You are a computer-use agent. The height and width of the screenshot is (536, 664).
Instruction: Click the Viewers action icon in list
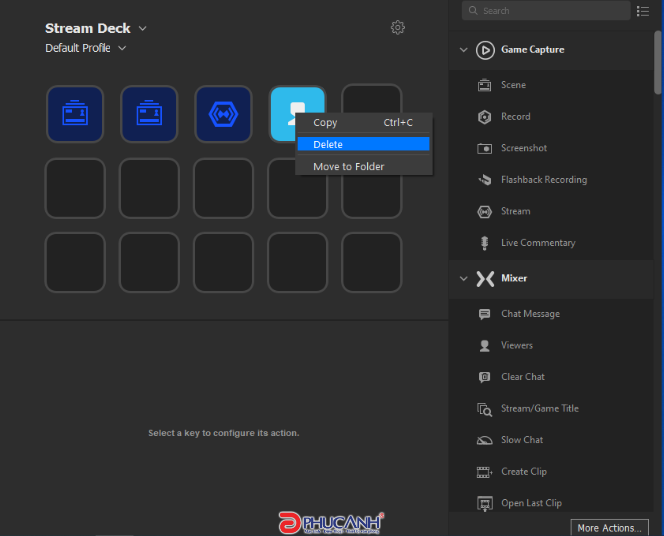pos(484,346)
